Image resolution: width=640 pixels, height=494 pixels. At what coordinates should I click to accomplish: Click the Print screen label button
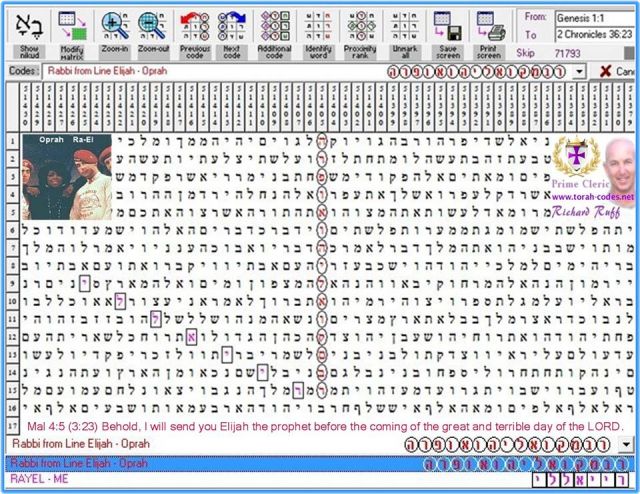pos(489,52)
